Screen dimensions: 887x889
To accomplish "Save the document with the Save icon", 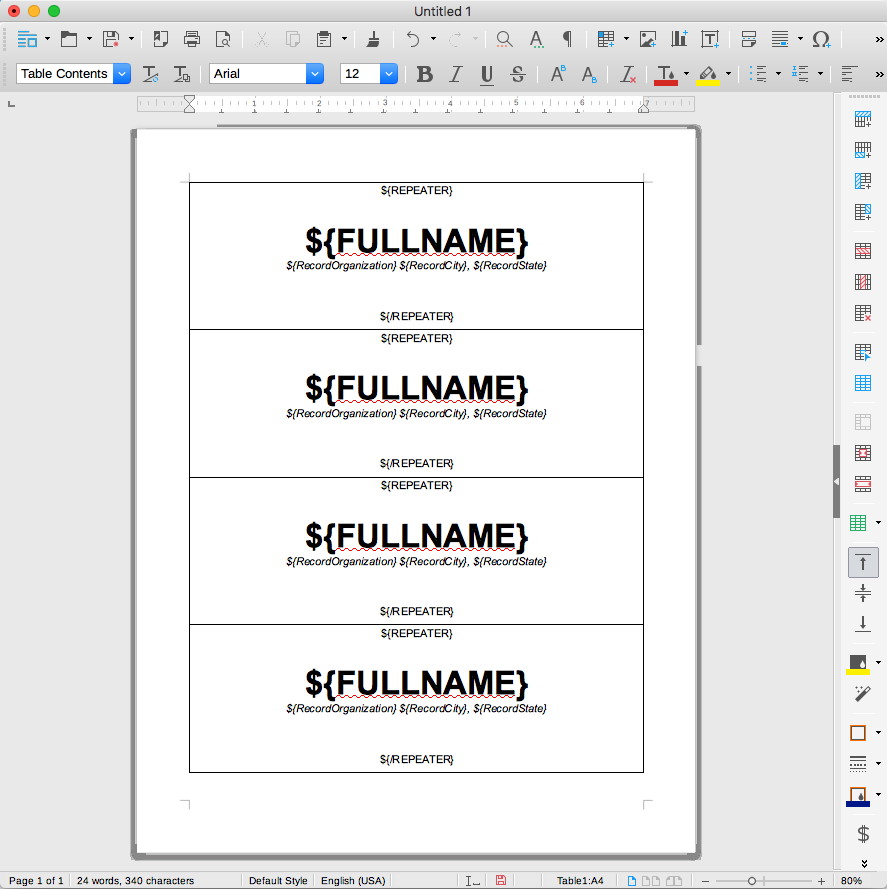I will pyautogui.click(x=111, y=39).
